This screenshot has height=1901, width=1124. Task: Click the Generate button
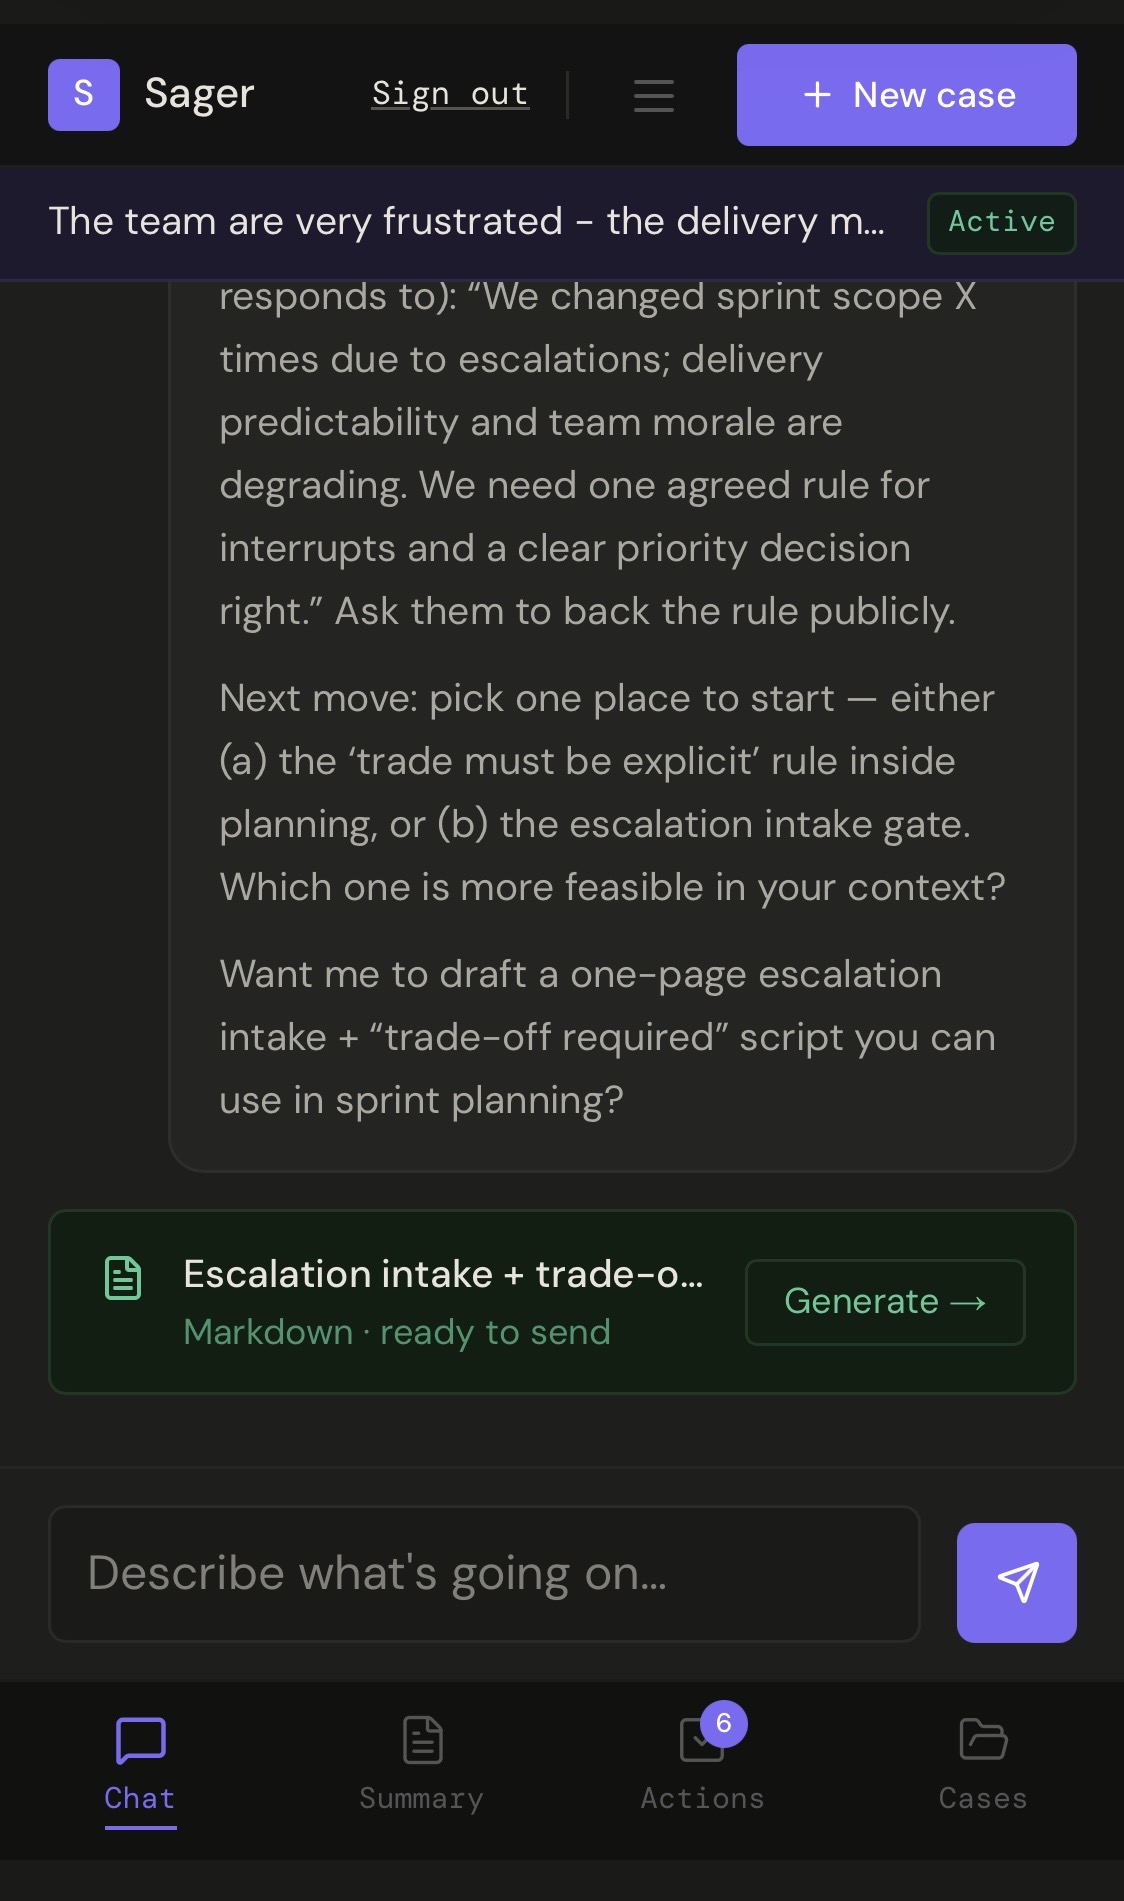coord(885,1302)
